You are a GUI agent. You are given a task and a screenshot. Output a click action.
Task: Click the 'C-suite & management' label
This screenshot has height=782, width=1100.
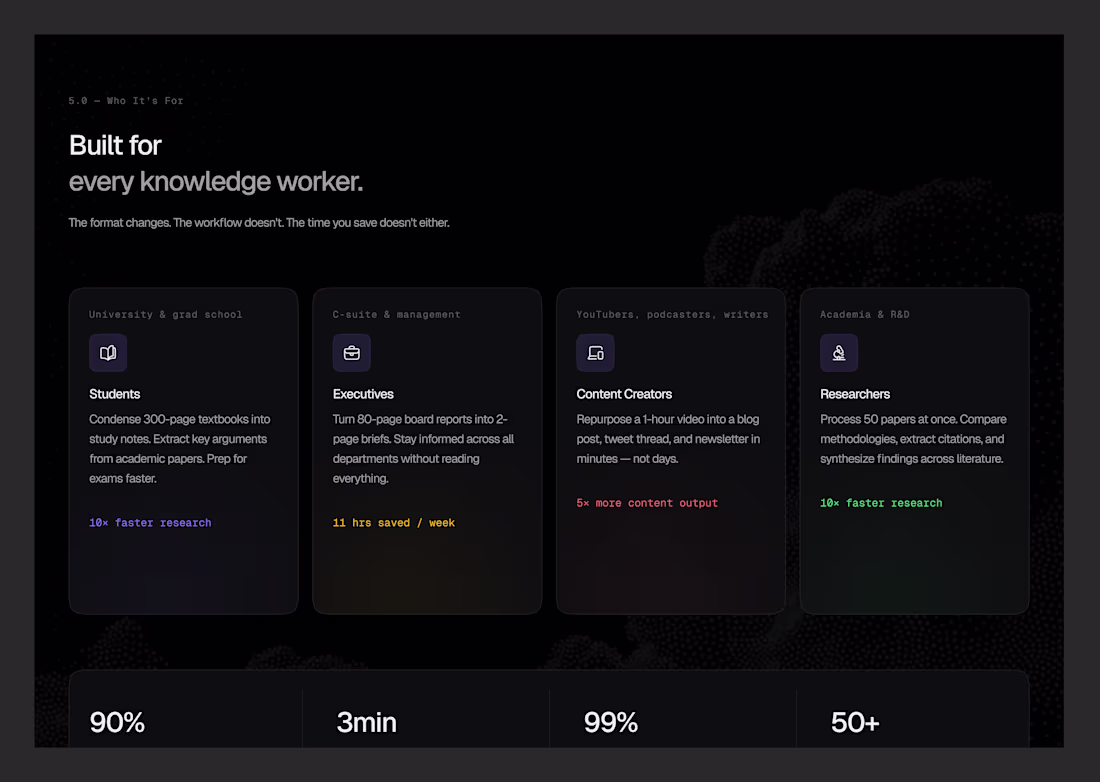coord(396,314)
